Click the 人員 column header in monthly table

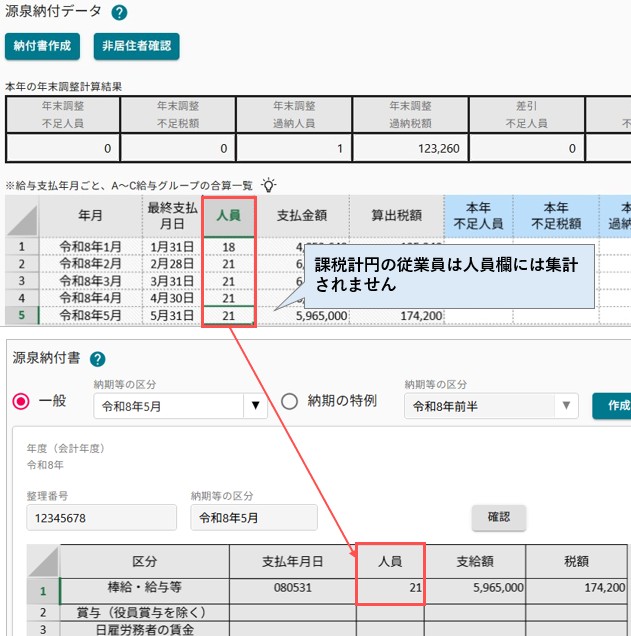(229, 216)
